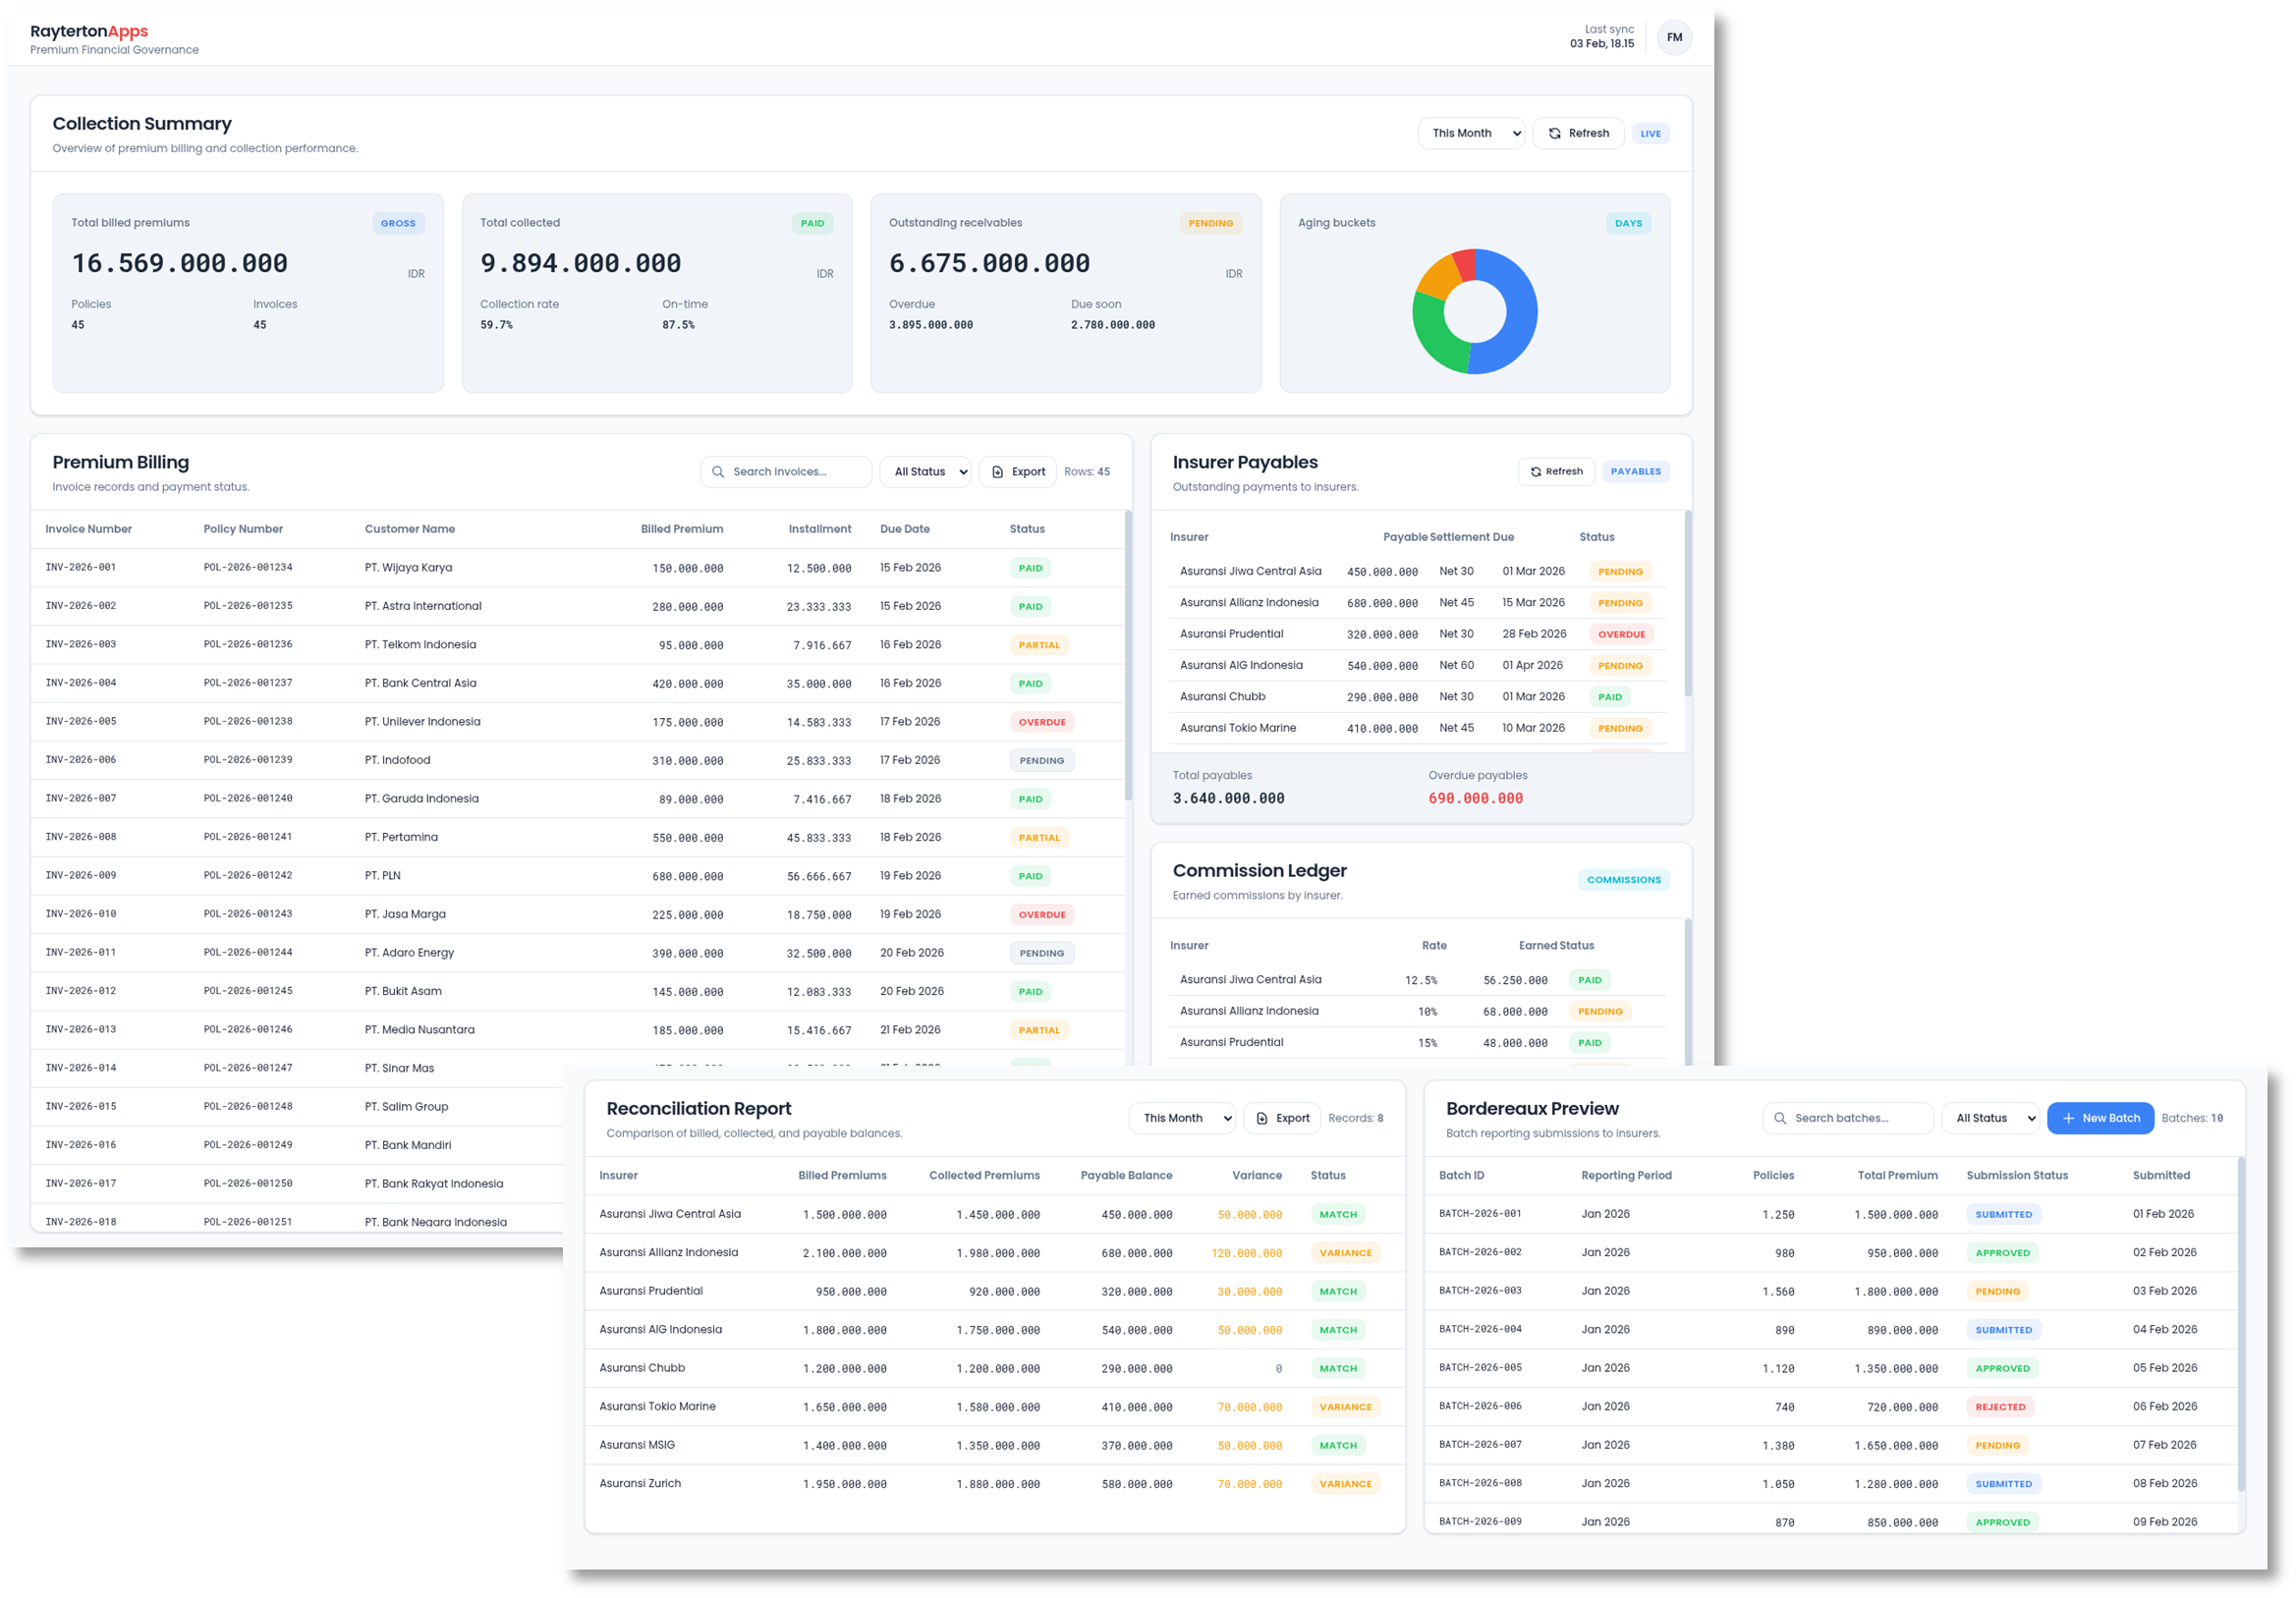
Task: Toggle the PAYABLES badge on Insurer Payables
Action: point(1636,471)
